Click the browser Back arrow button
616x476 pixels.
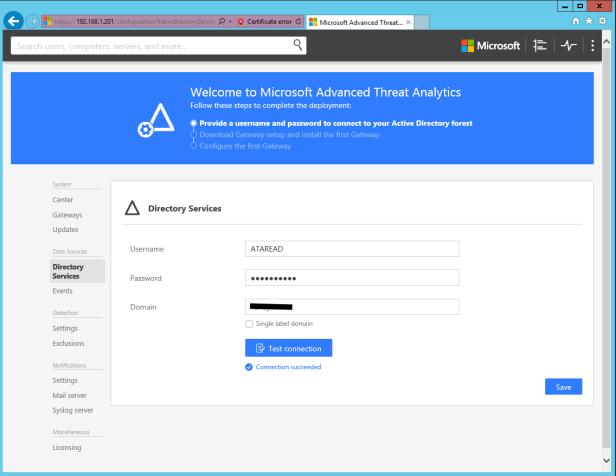13,21
